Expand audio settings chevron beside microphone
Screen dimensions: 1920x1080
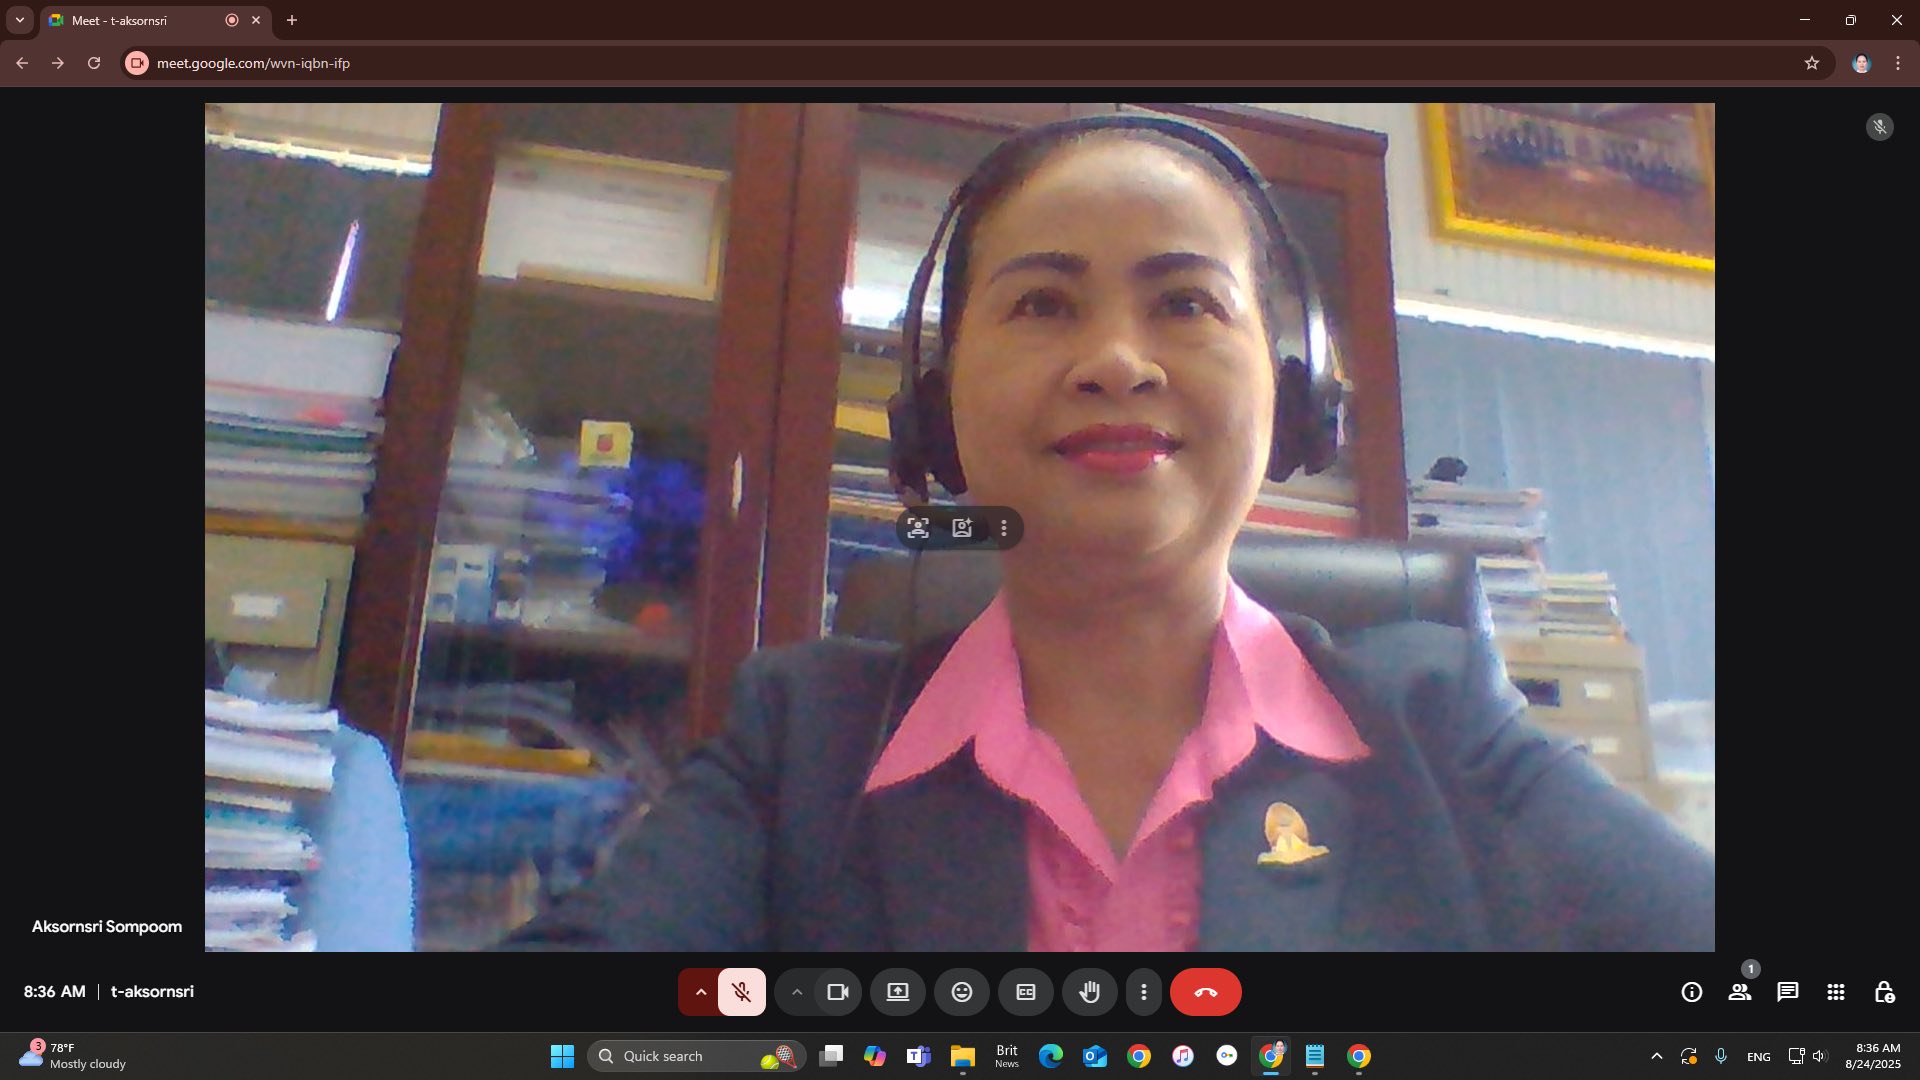(x=700, y=992)
